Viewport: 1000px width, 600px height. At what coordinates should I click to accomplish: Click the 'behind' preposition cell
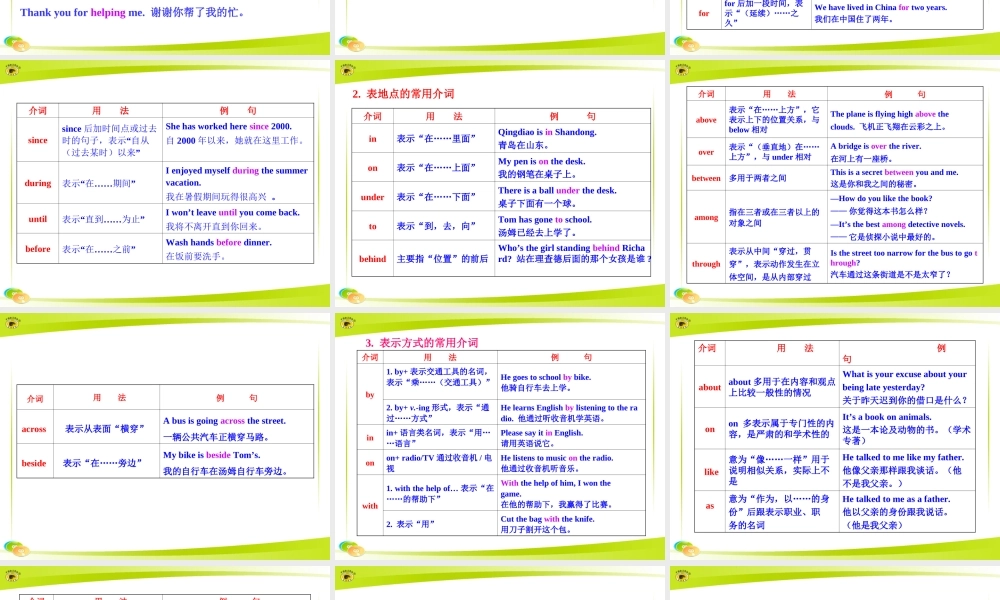click(372, 258)
